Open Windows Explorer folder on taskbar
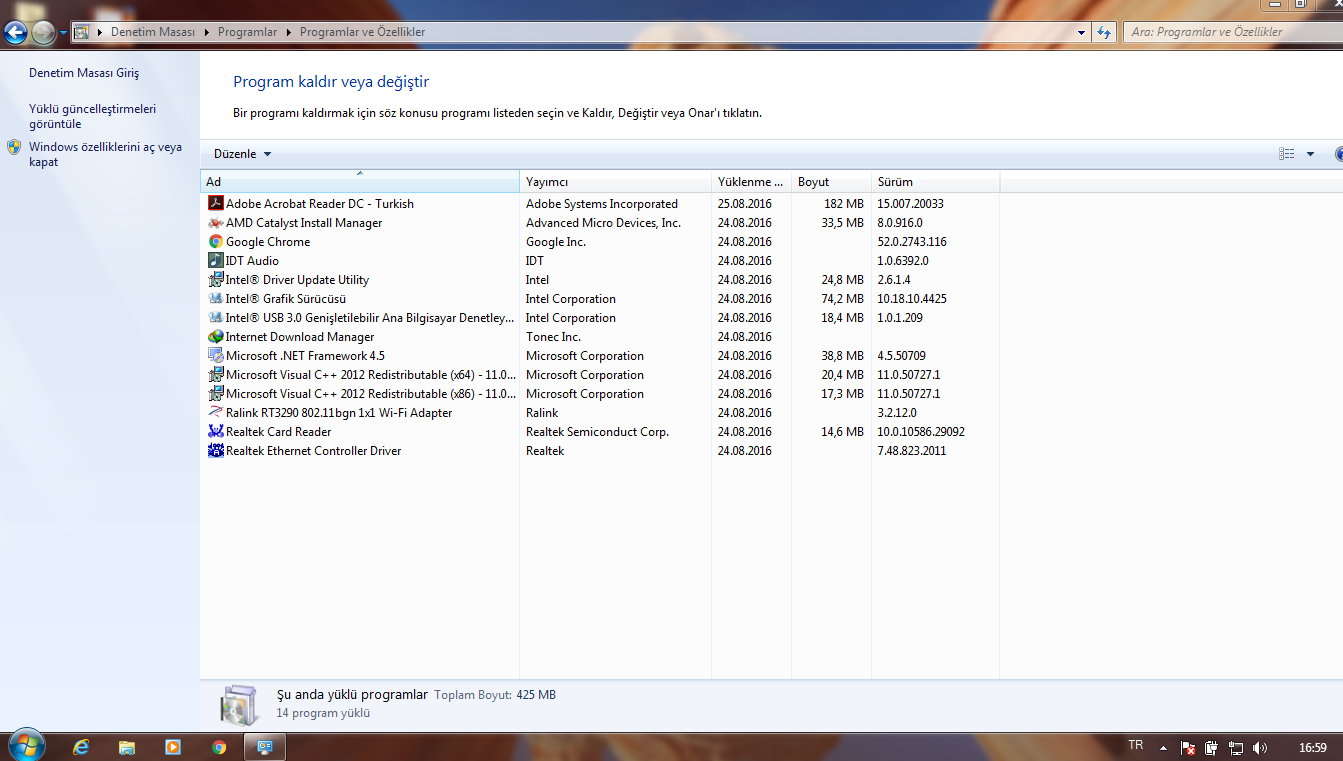This screenshot has height=761, width=1343. 127,747
